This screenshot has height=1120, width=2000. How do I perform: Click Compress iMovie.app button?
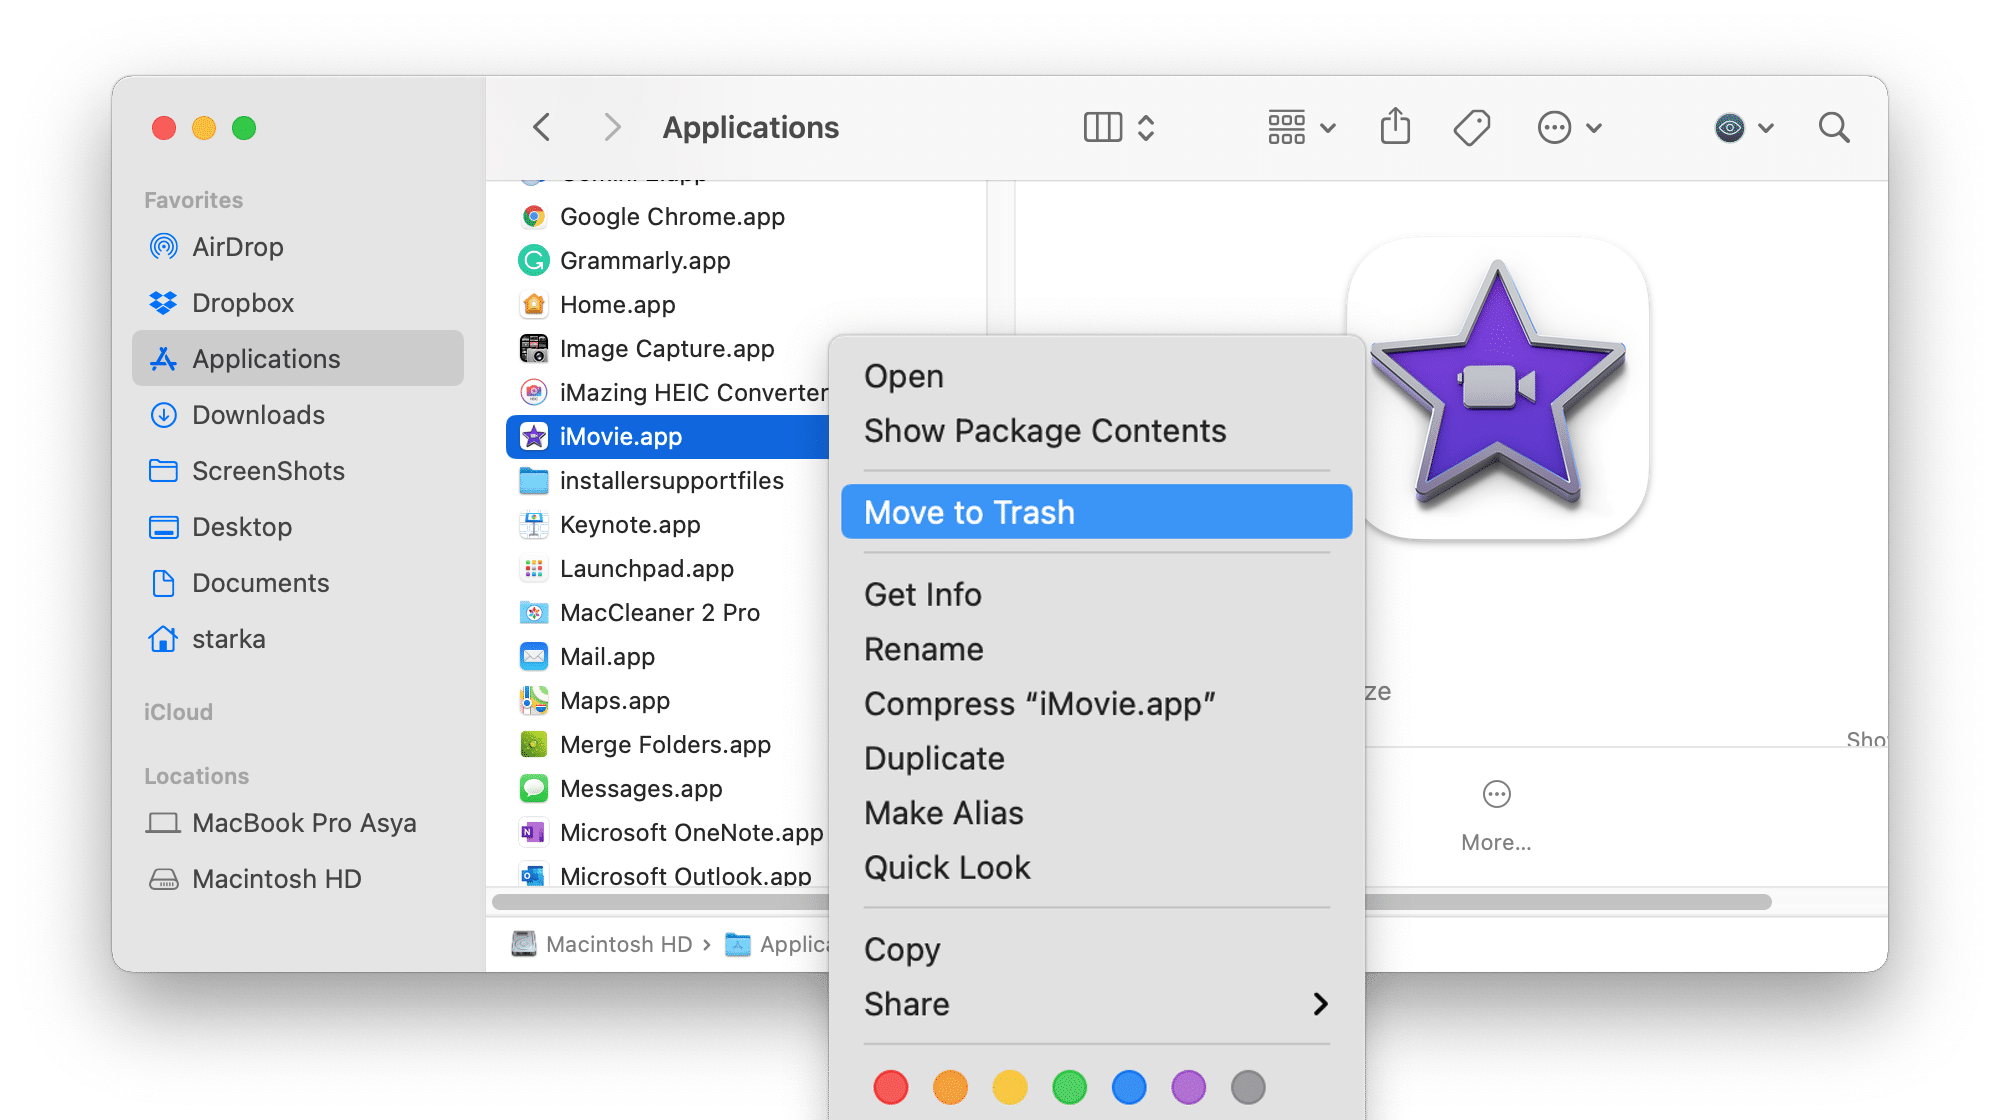(1038, 704)
